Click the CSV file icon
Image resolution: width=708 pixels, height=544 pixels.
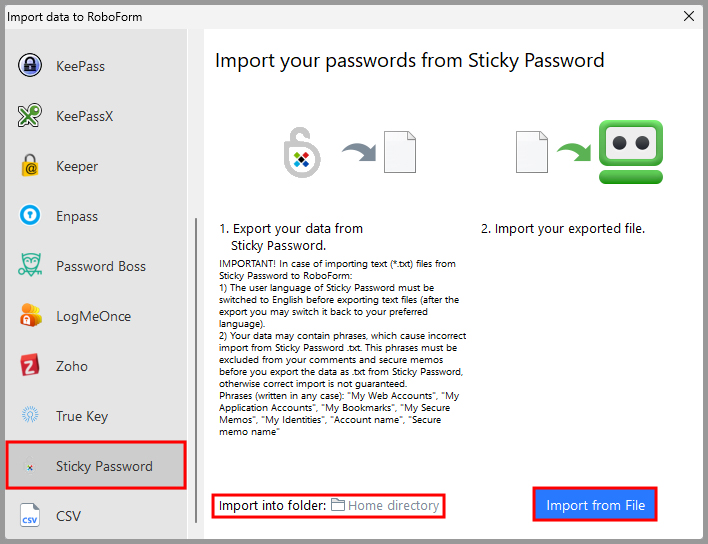pyautogui.click(x=30, y=516)
